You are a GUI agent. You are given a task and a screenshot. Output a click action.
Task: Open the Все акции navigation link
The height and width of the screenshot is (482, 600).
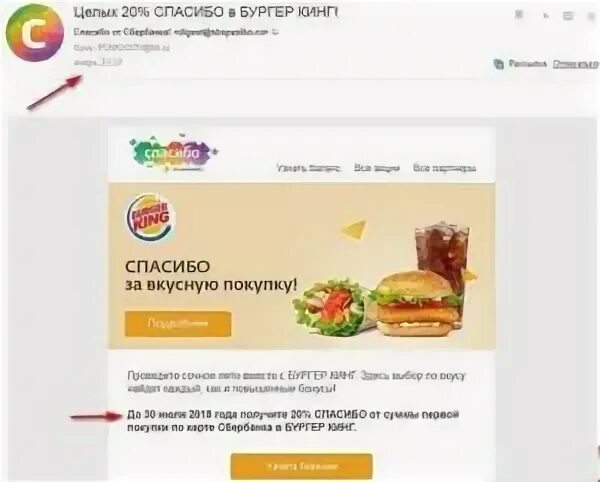click(x=377, y=168)
